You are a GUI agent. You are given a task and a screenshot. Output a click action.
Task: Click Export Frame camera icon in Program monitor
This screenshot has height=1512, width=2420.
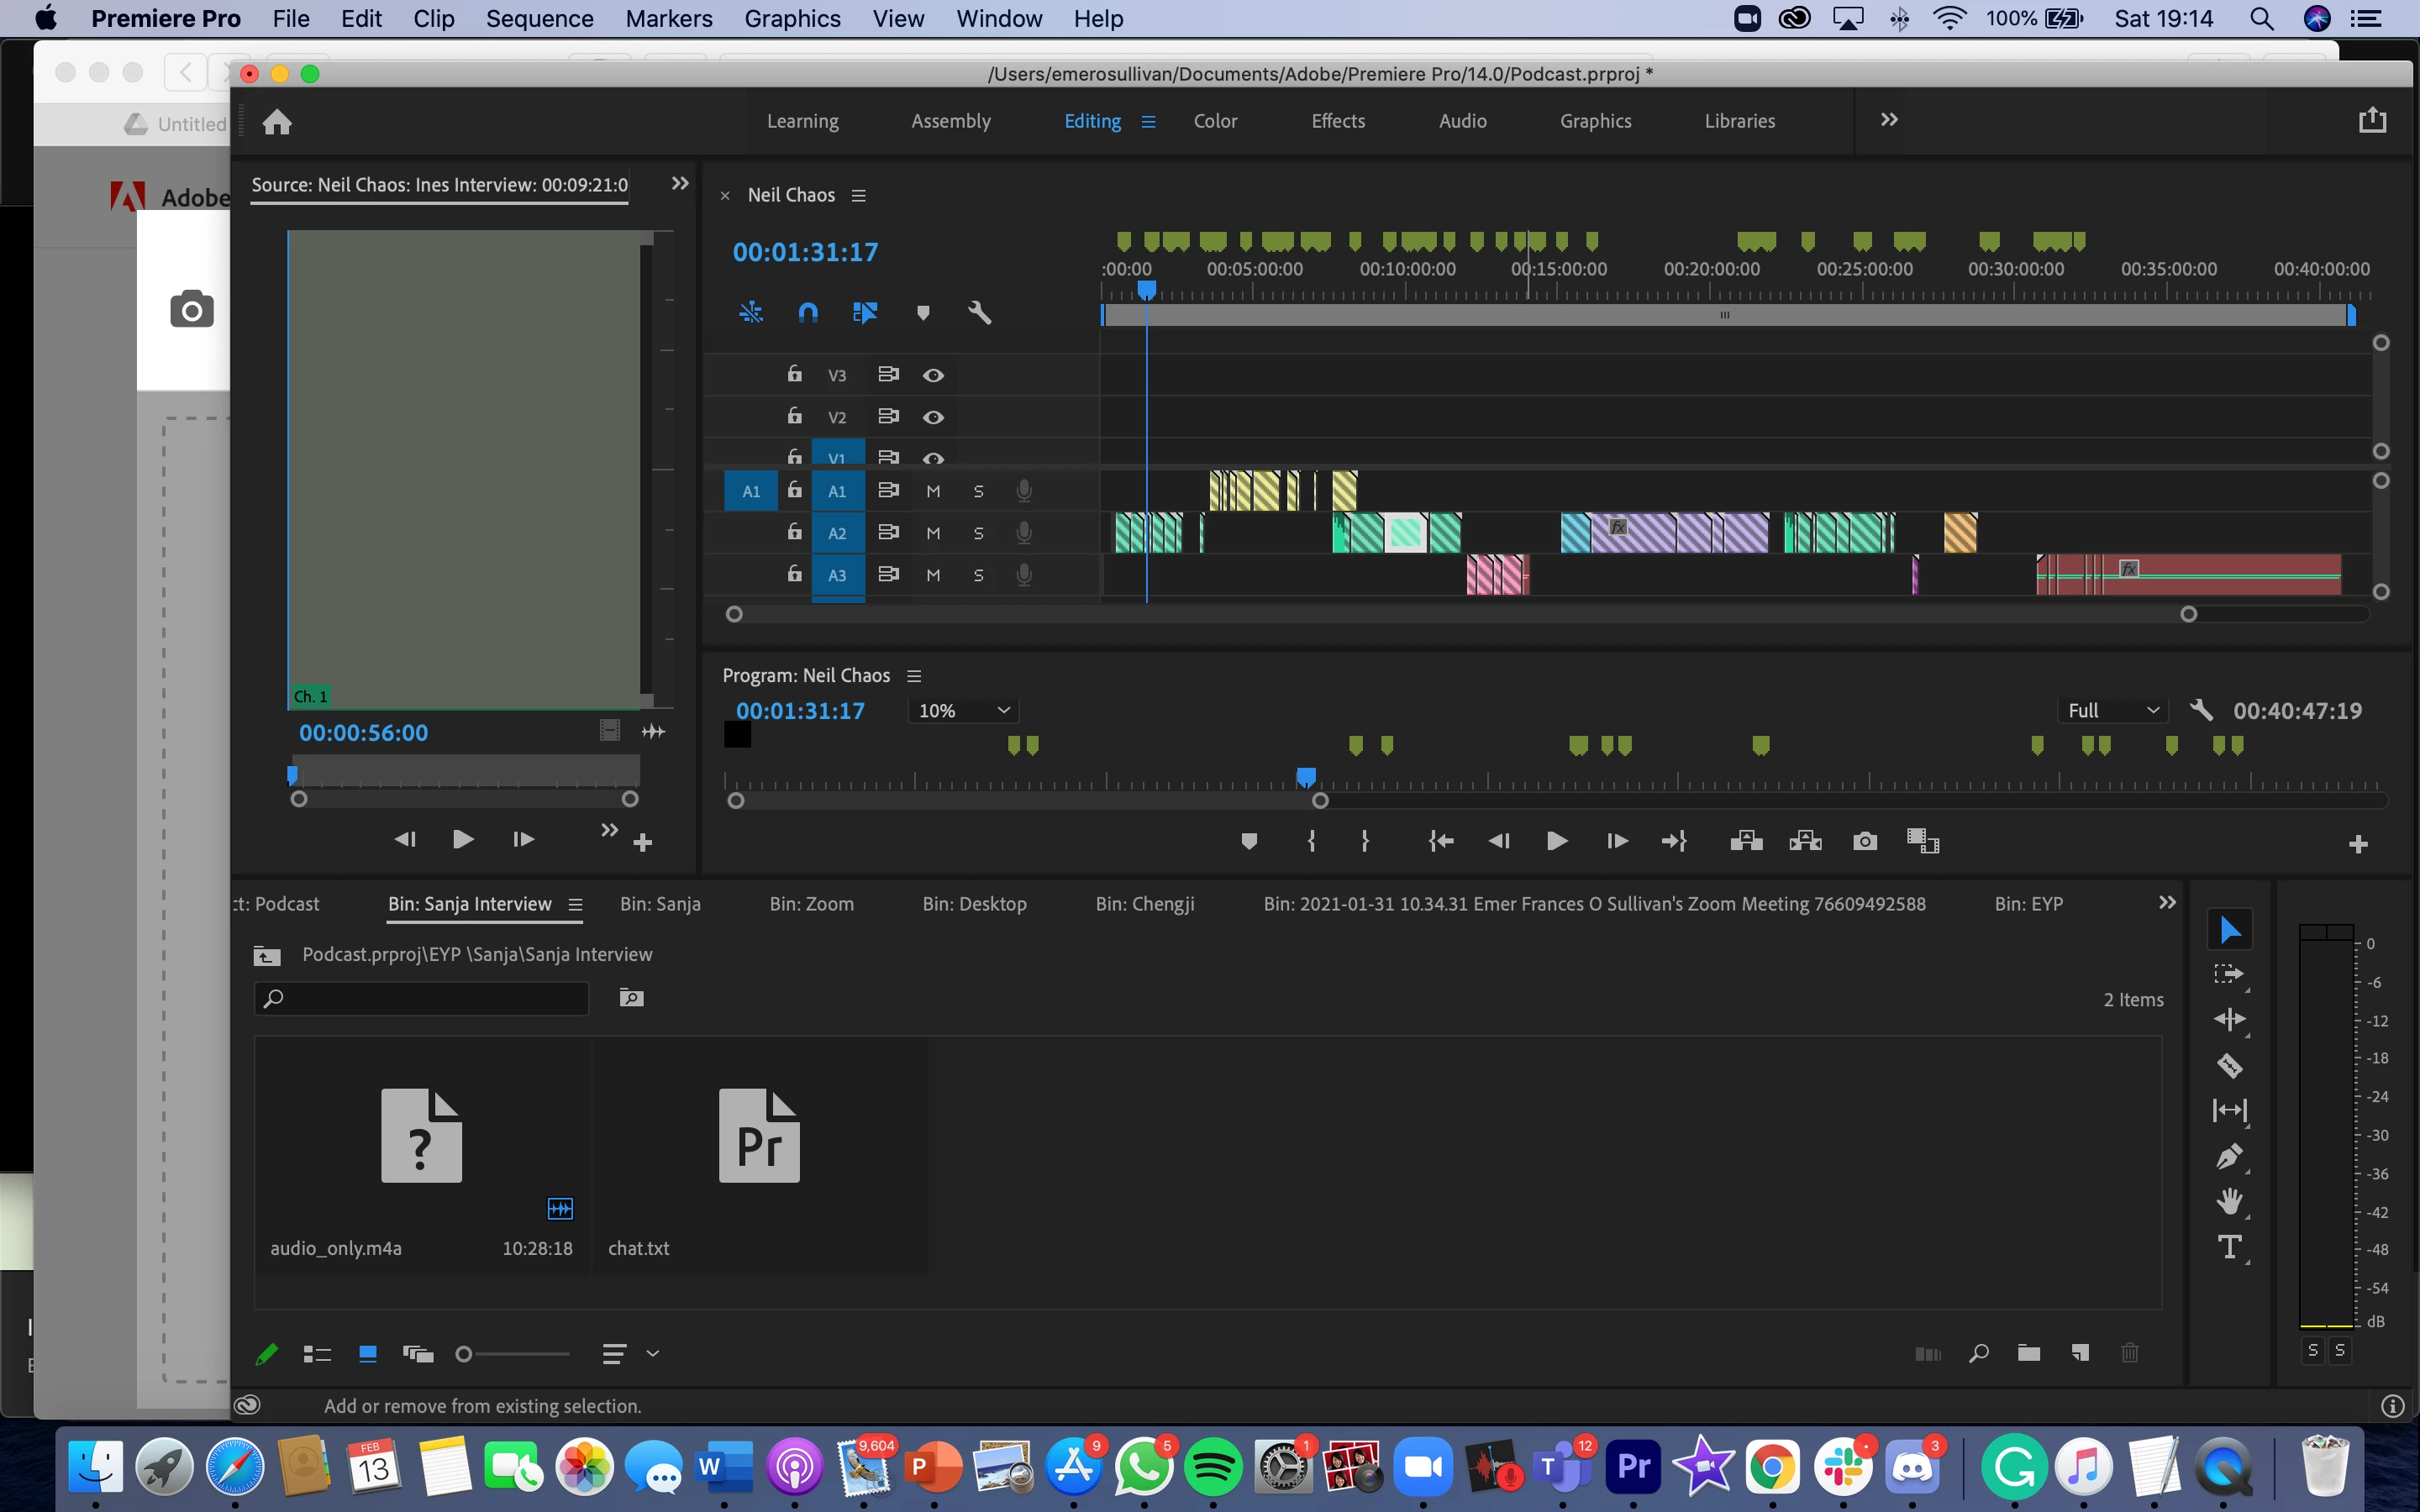(1864, 841)
